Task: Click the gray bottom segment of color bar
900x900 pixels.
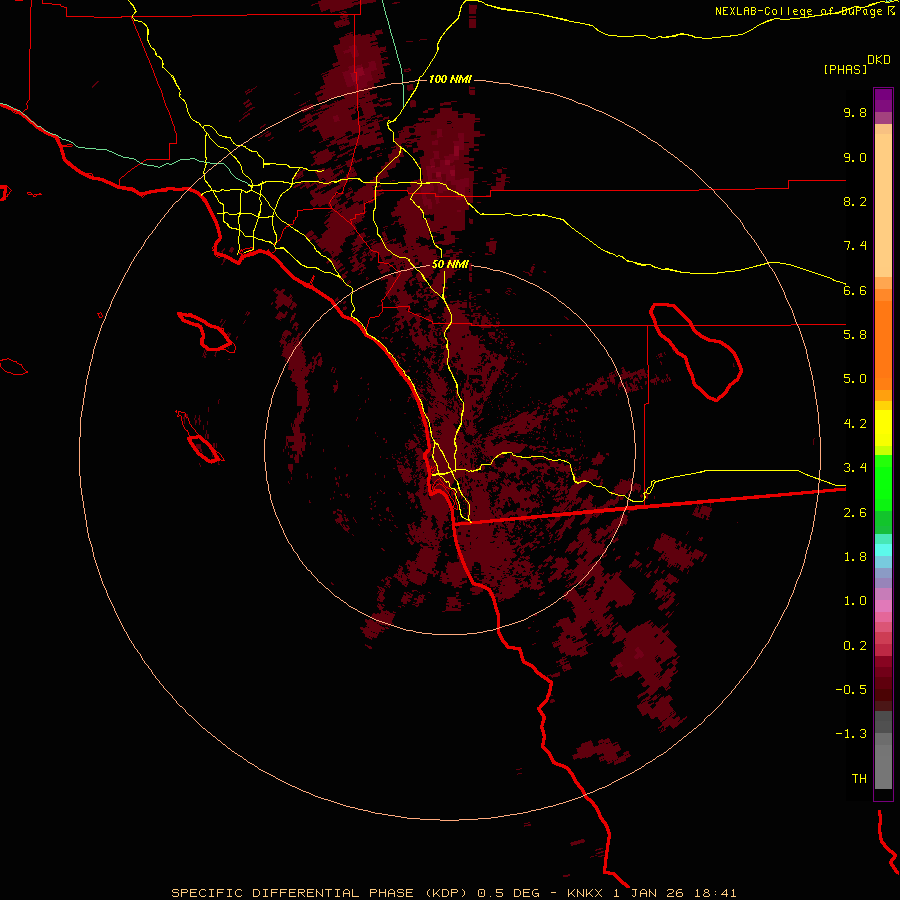Action: pos(883,761)
